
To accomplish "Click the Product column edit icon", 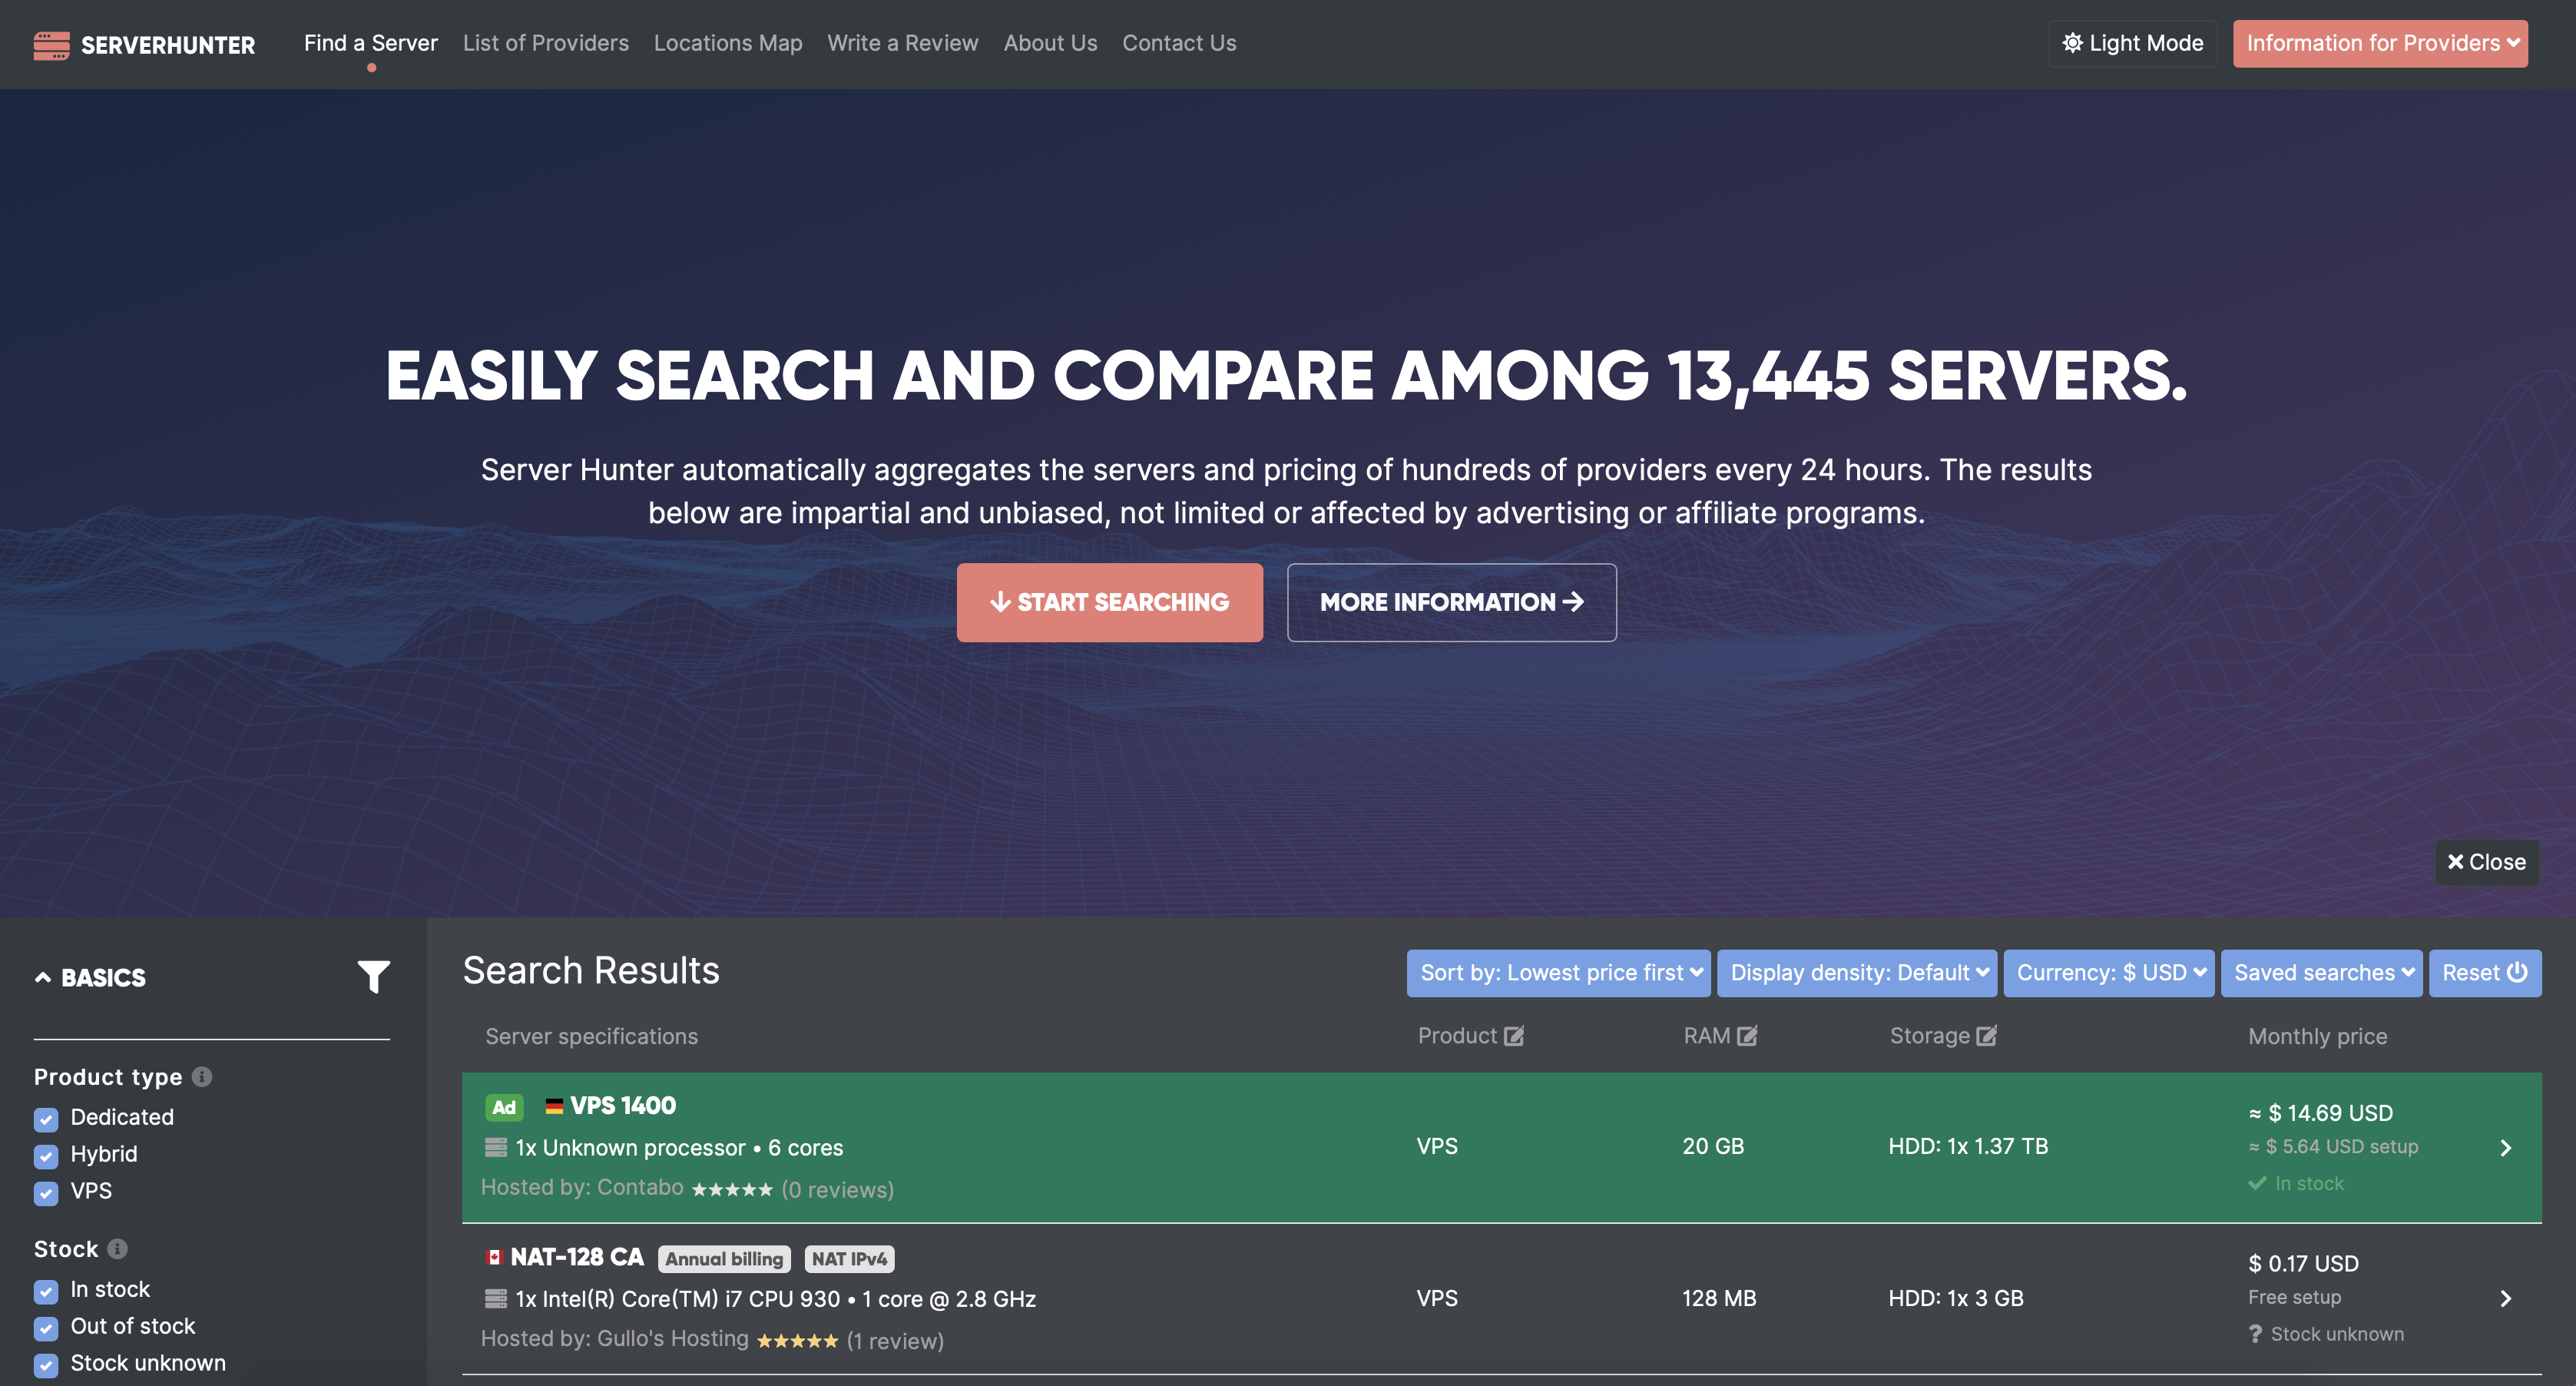I will (1514, 1036).
